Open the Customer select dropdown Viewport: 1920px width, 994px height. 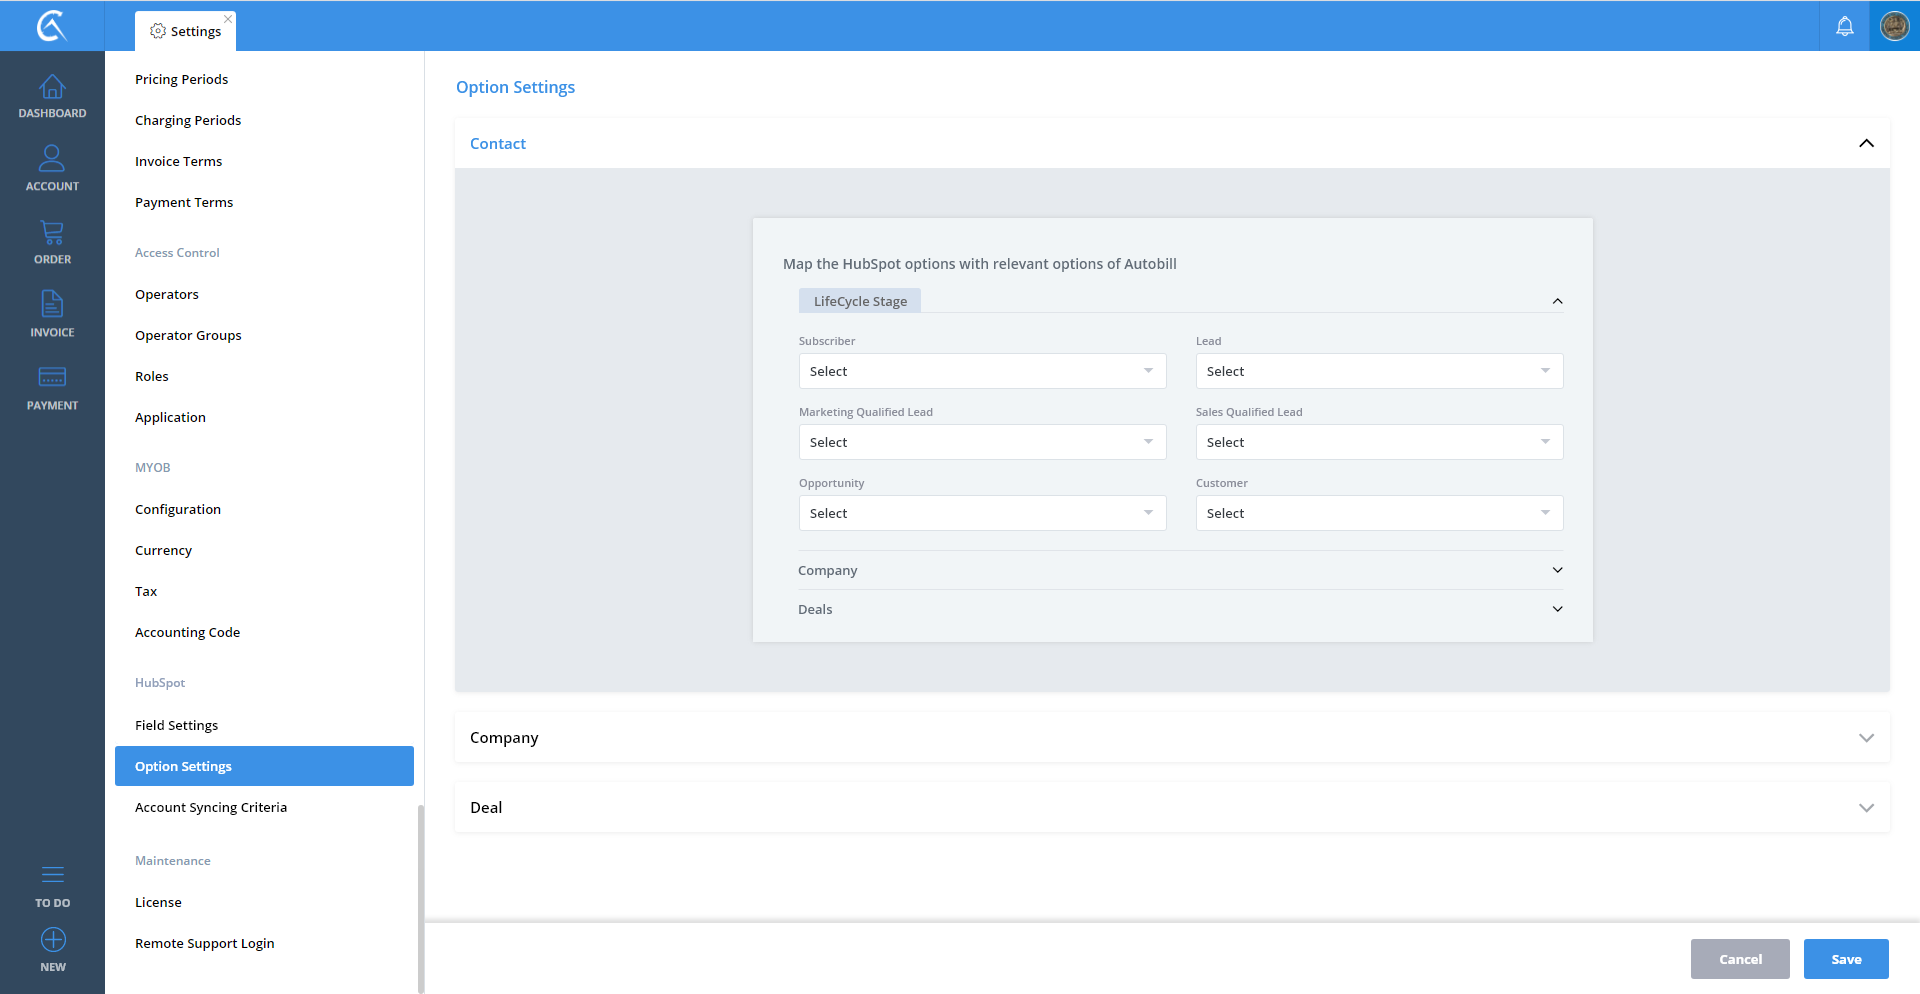pyautogui.click(x=1378, y=513)
